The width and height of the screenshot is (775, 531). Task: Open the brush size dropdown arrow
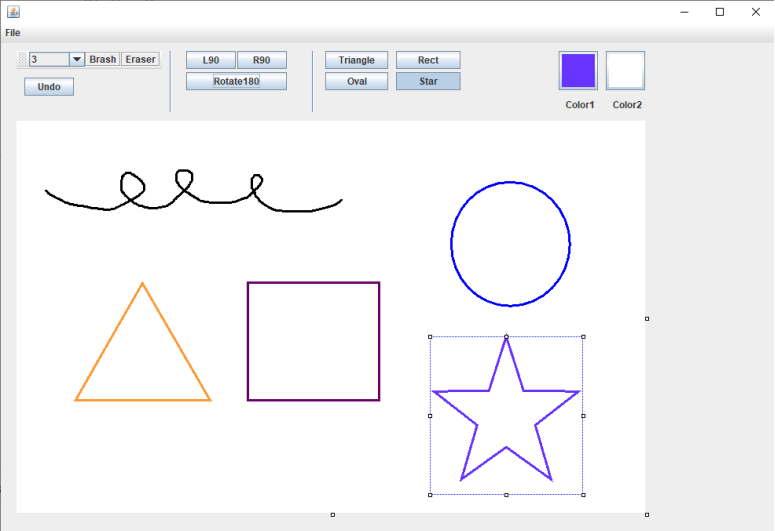77,59
